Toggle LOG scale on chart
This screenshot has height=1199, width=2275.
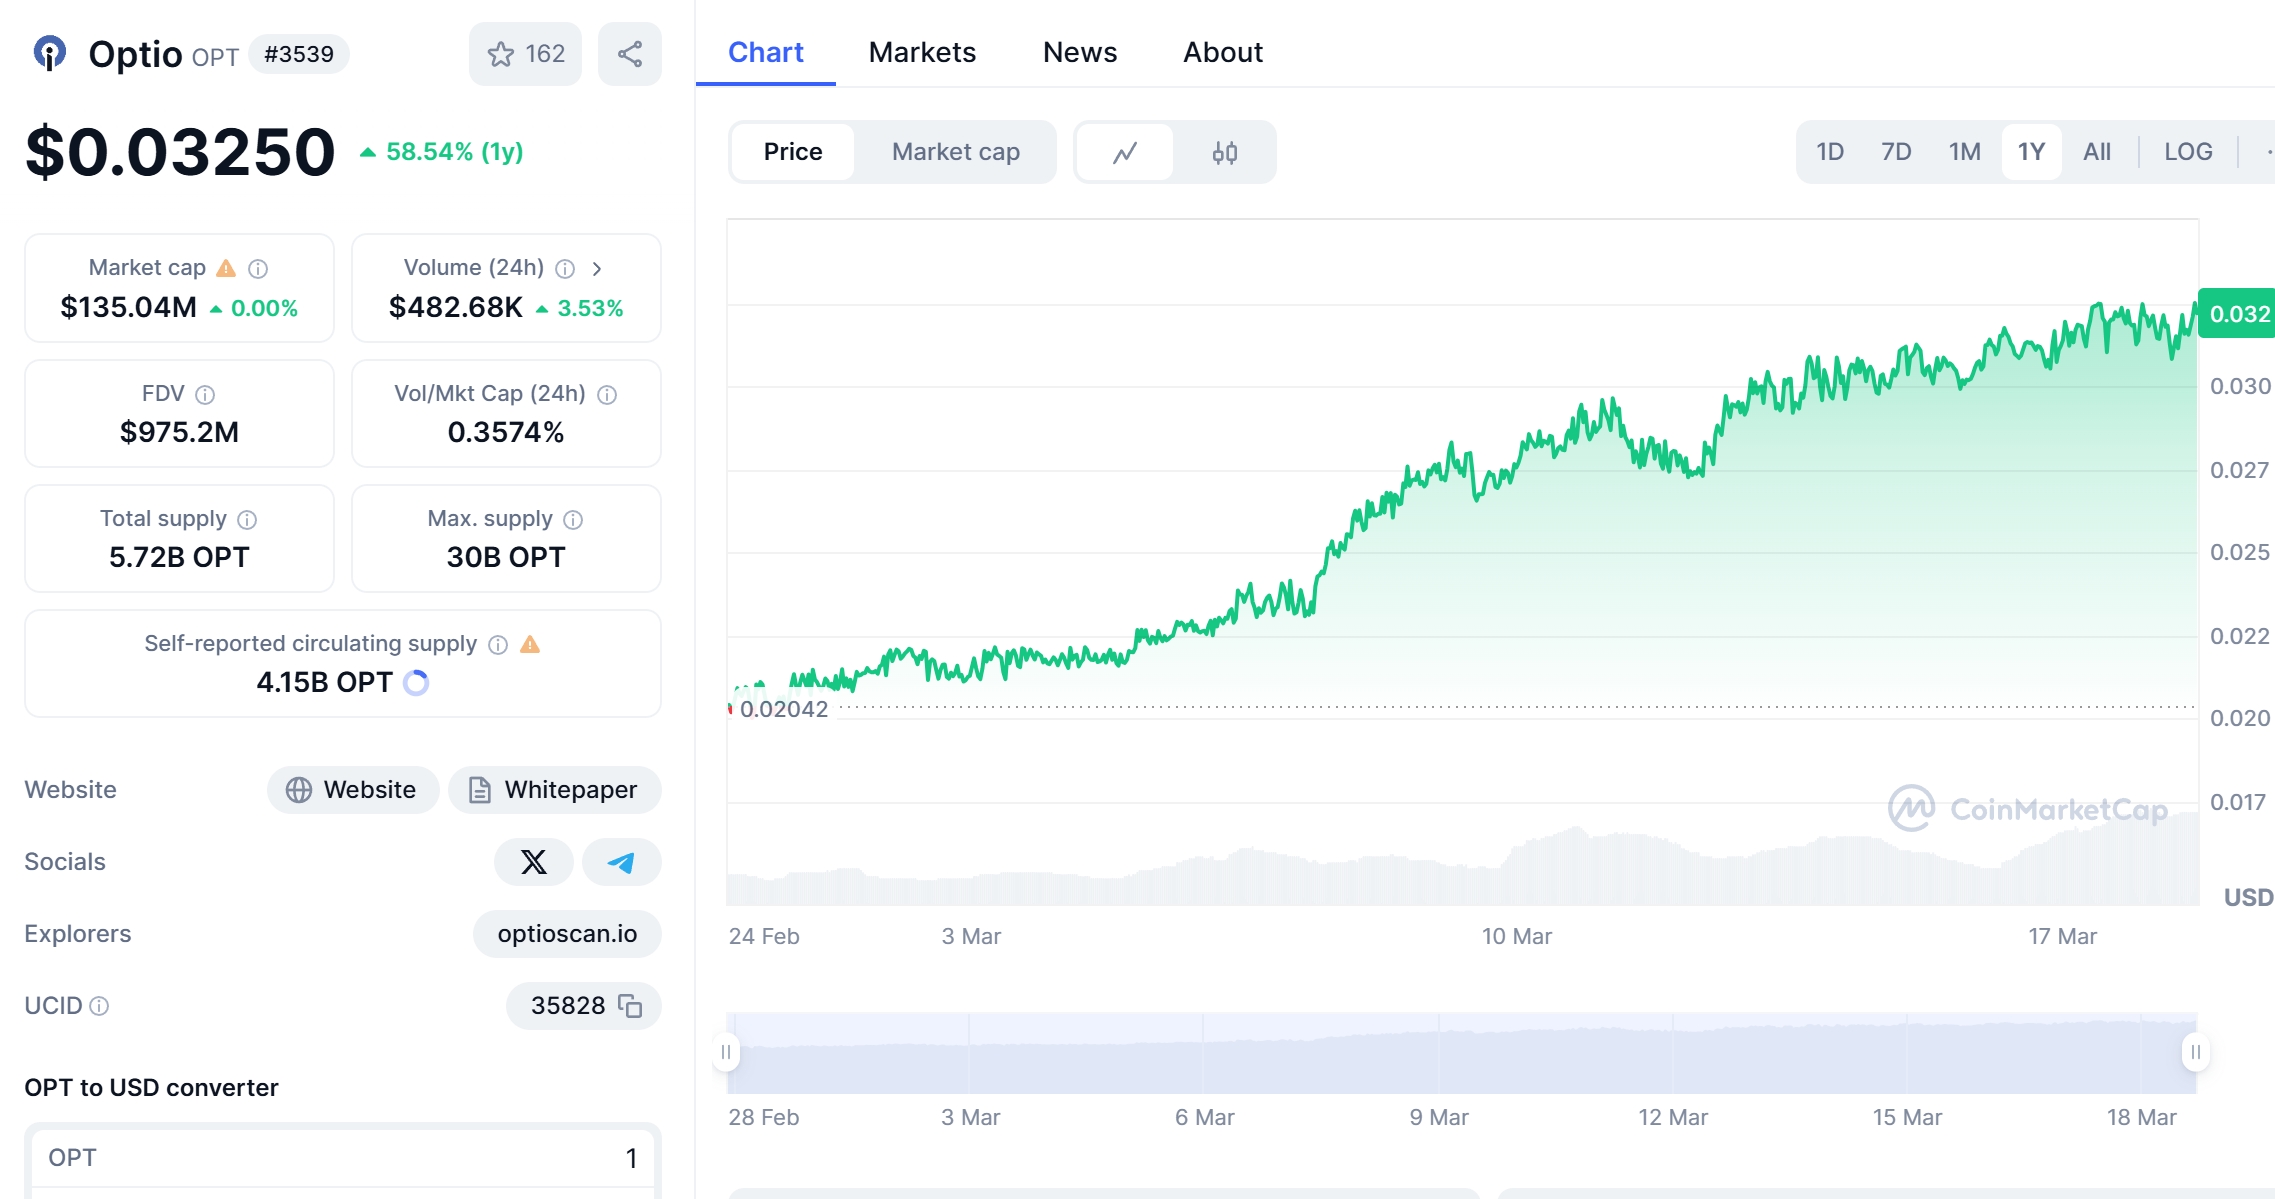tap(2188, 152)
